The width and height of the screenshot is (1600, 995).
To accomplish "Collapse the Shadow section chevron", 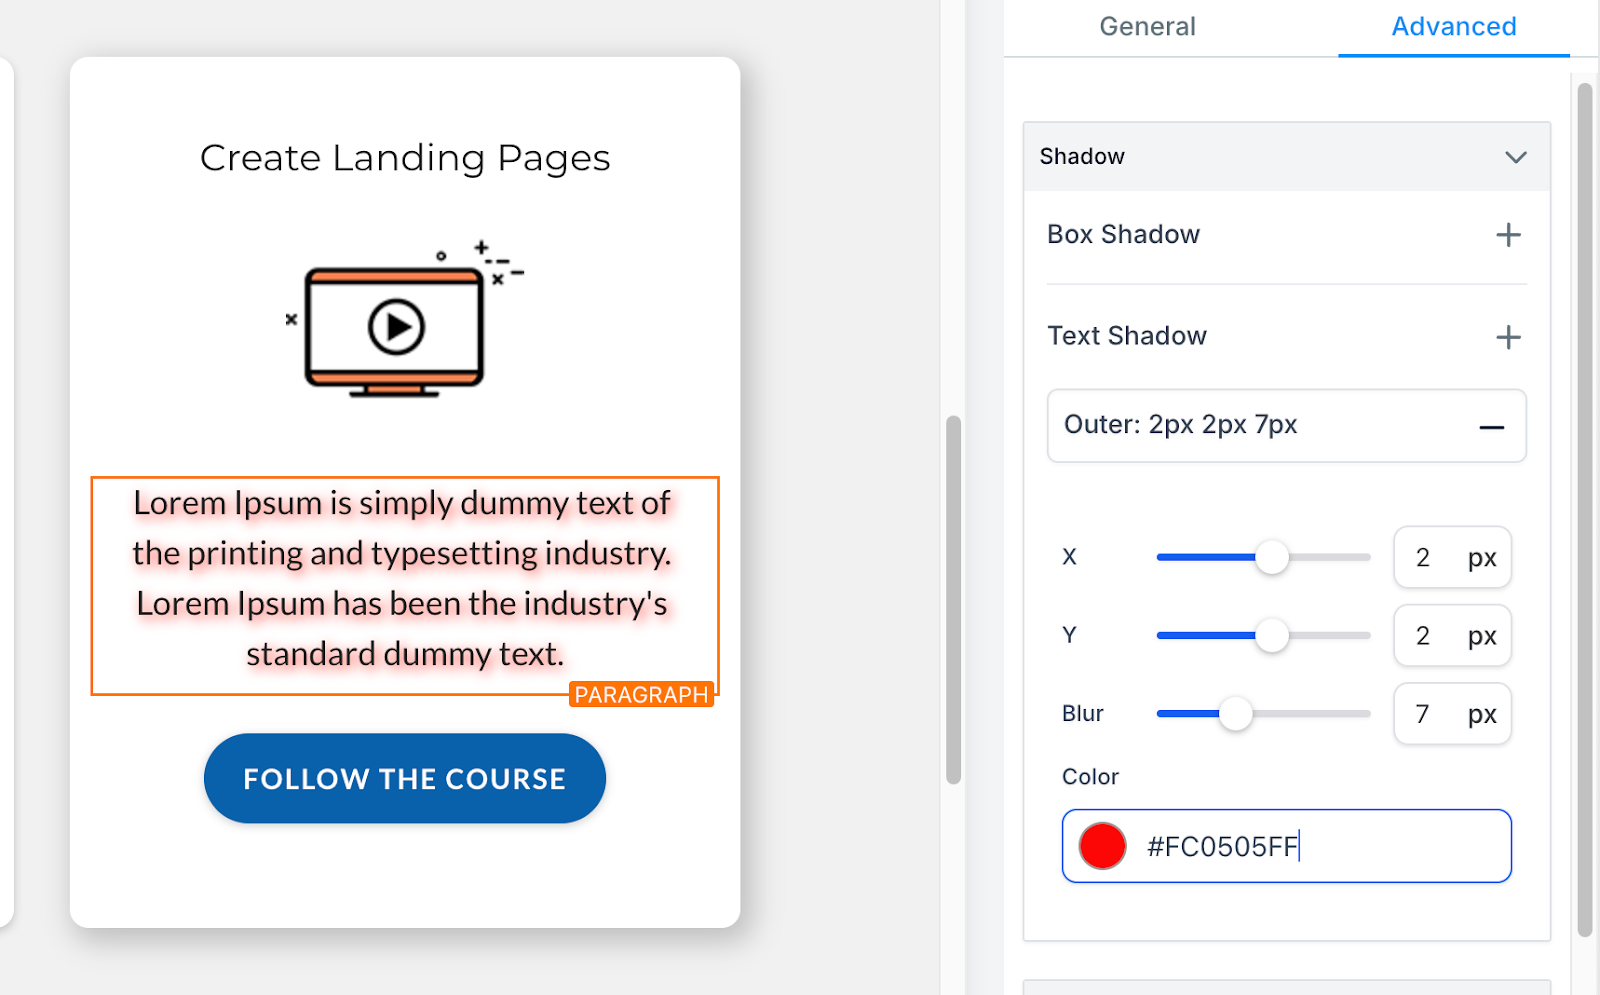I will pos(1516,157).
